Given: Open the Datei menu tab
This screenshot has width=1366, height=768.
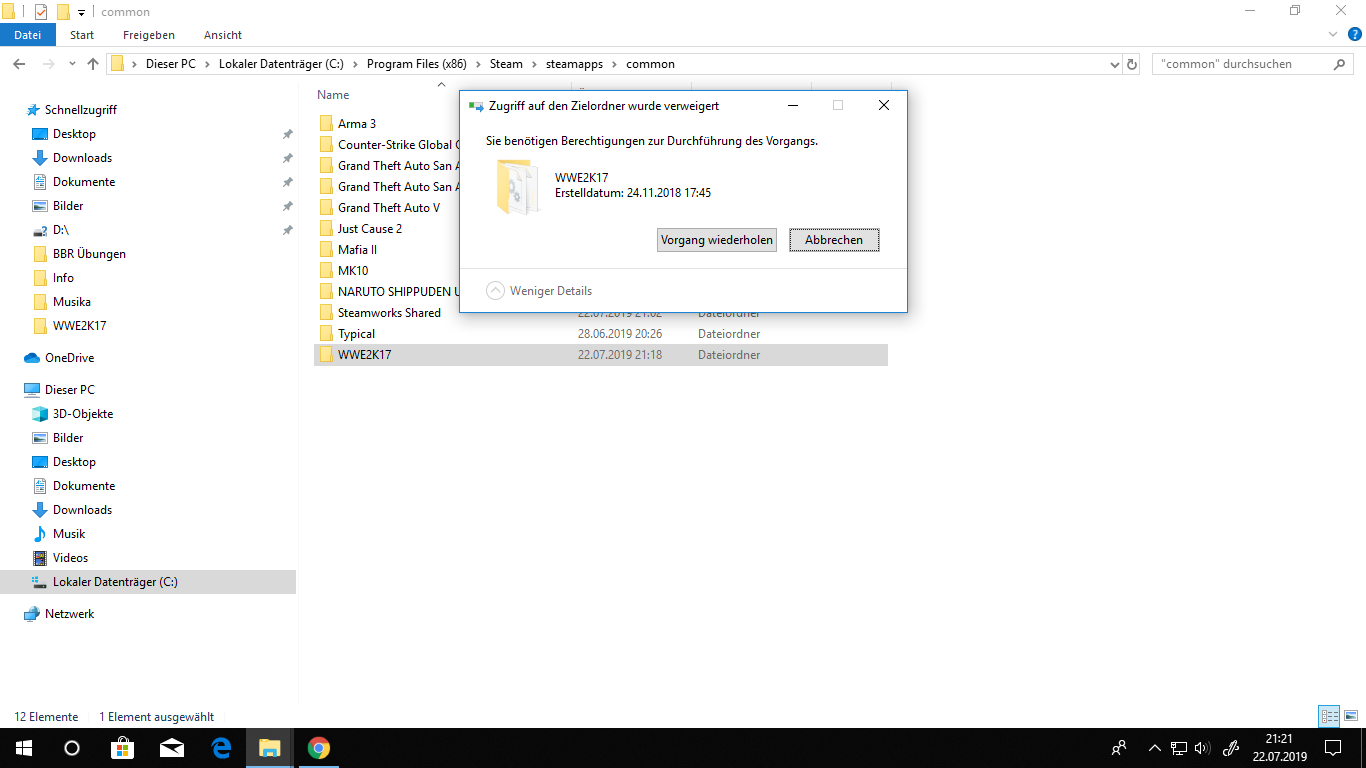Looking at the screenshot, I should (28, 35).
